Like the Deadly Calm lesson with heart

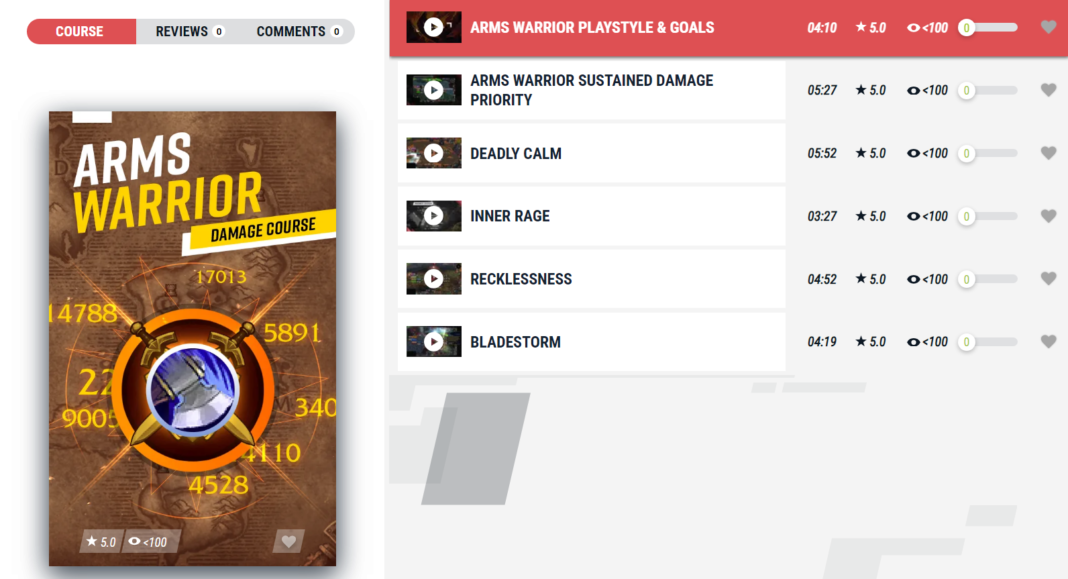tap(1048, 153)
